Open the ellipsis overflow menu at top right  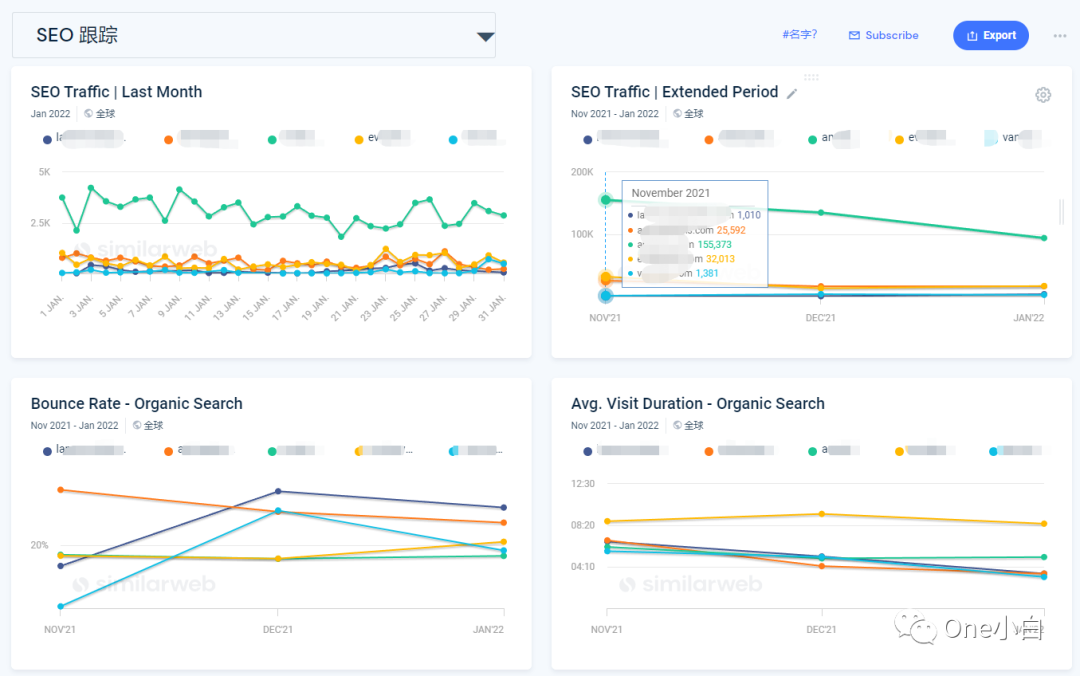1059,35
